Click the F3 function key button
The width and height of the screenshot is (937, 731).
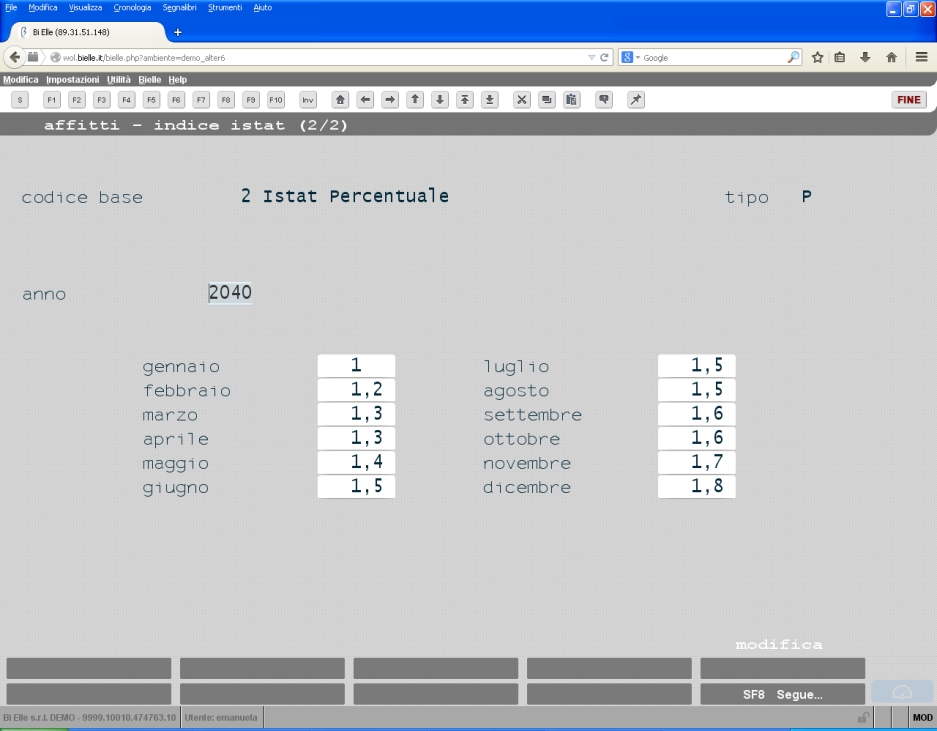(x=102, y=100)
